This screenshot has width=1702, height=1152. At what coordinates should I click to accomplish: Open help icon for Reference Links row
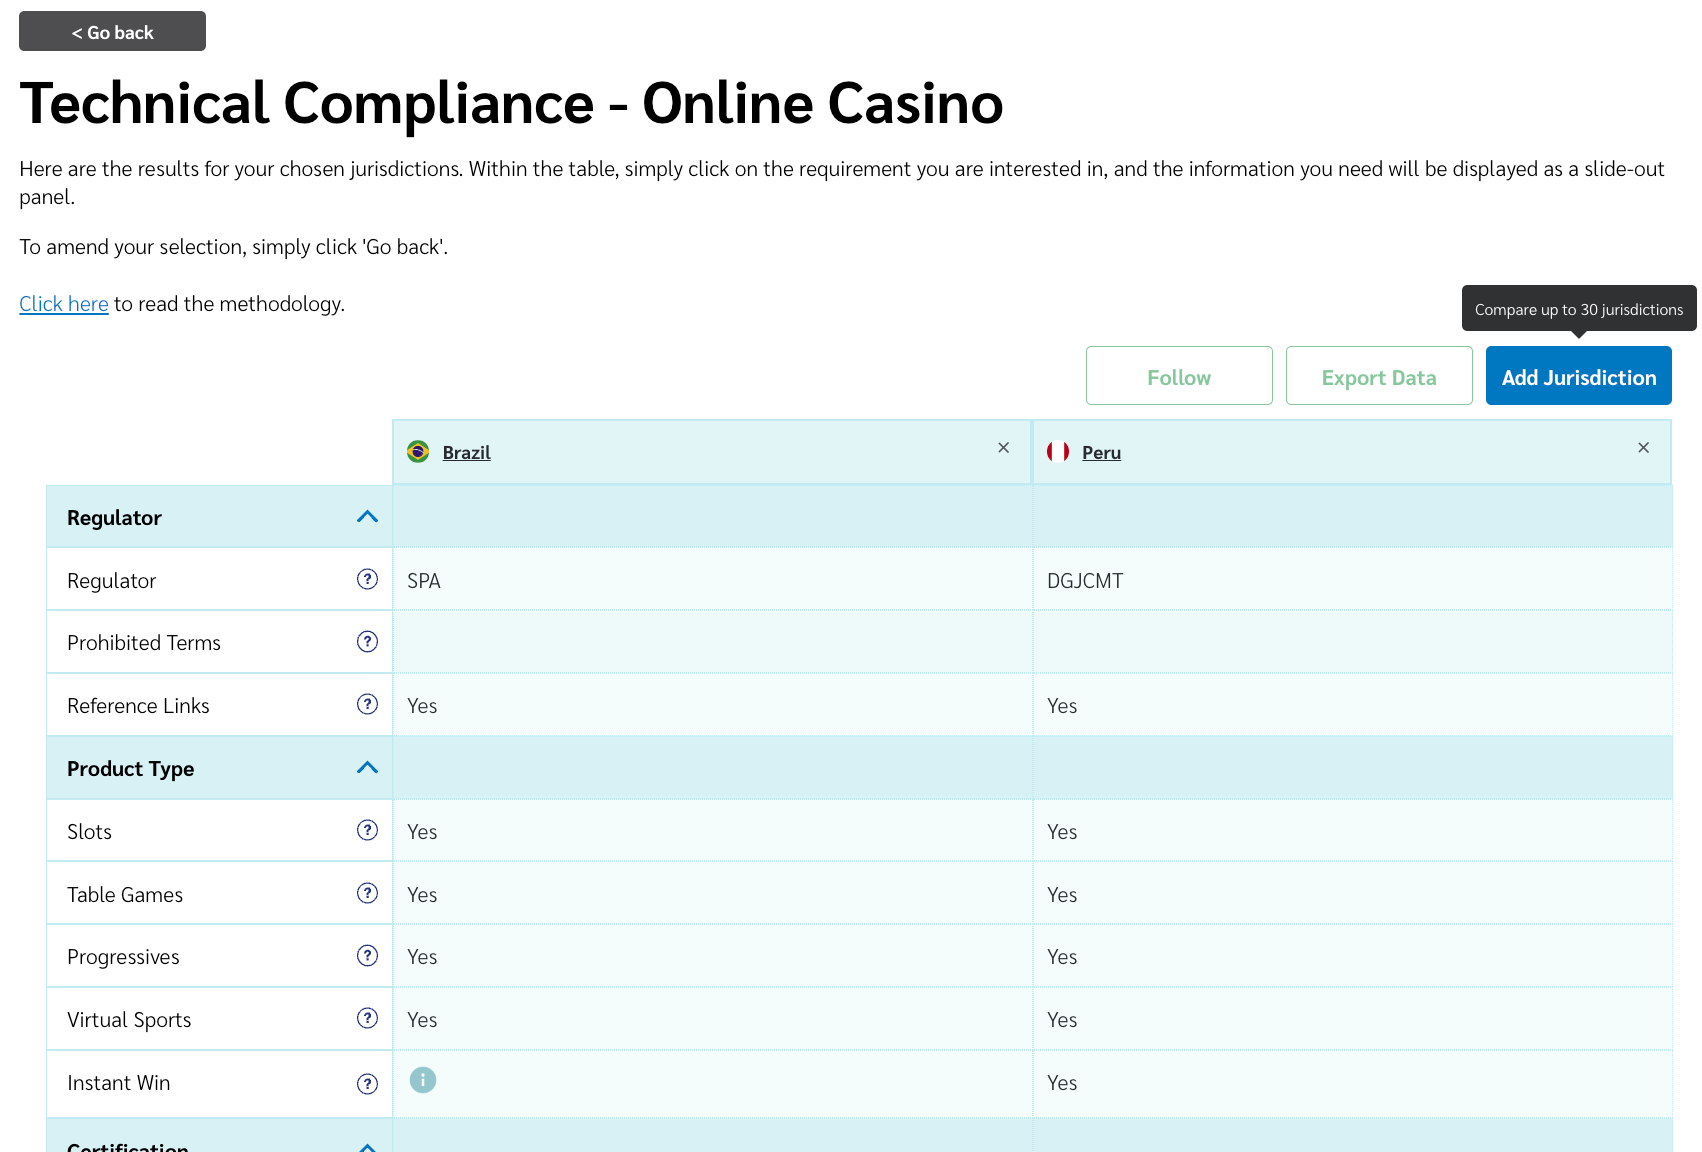pyautogui.click(x=367, y=704)
